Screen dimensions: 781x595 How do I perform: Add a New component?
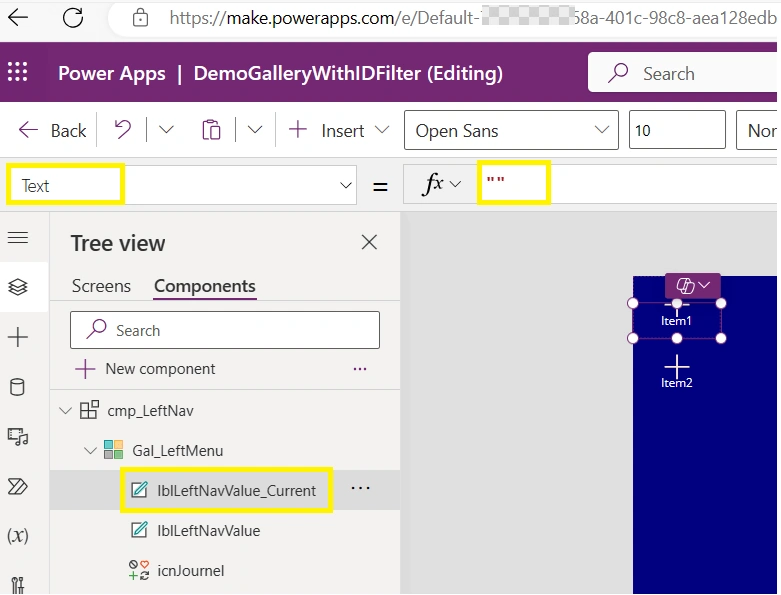[x=145, y=369]
